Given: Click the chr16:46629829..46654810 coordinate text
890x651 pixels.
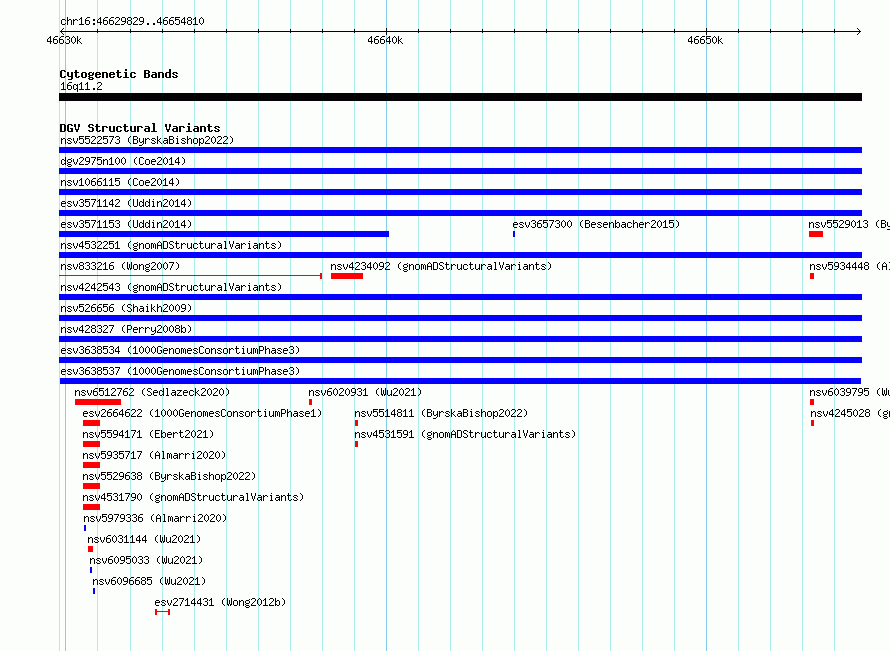Looking at the screenshot, I should point(132,21).
